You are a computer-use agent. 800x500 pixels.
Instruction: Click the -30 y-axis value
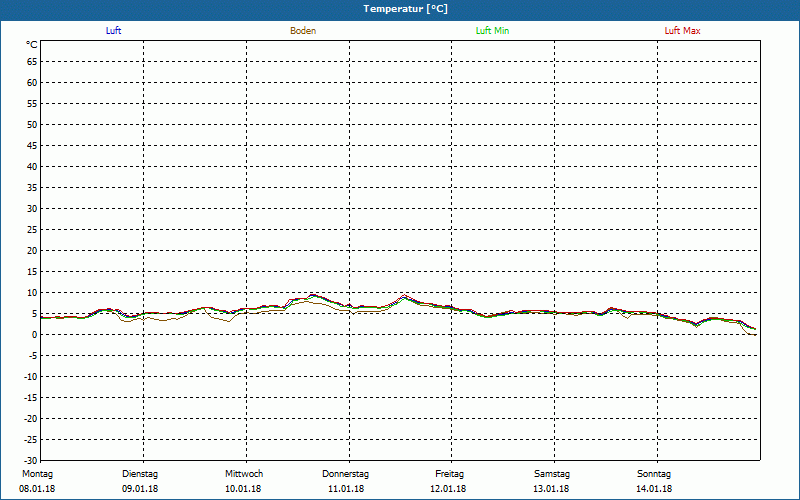[31, 461]
